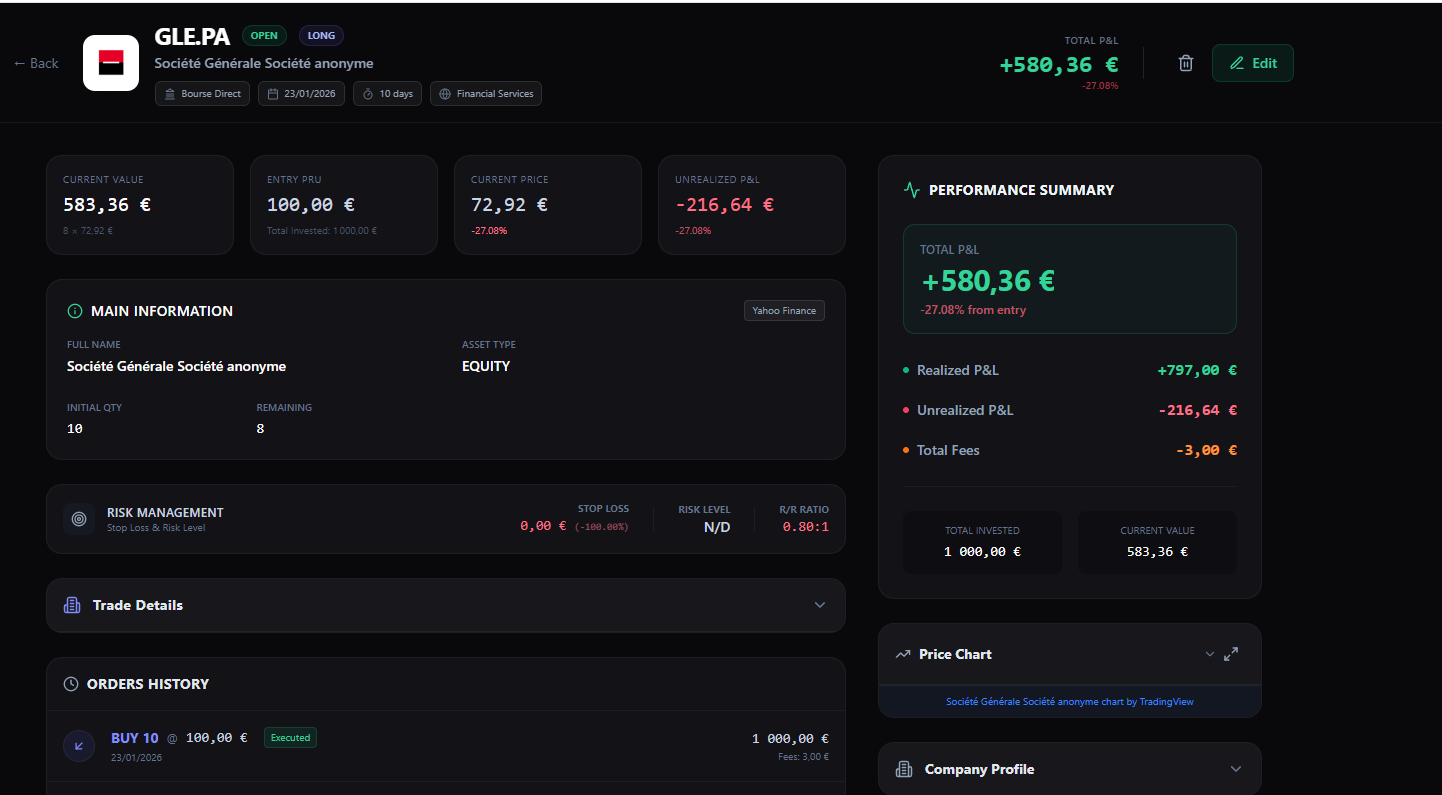The height and width of the screenshot is (795, 1442).
Task: Open the TradingView chart link
Action: tap(1069, 701)
